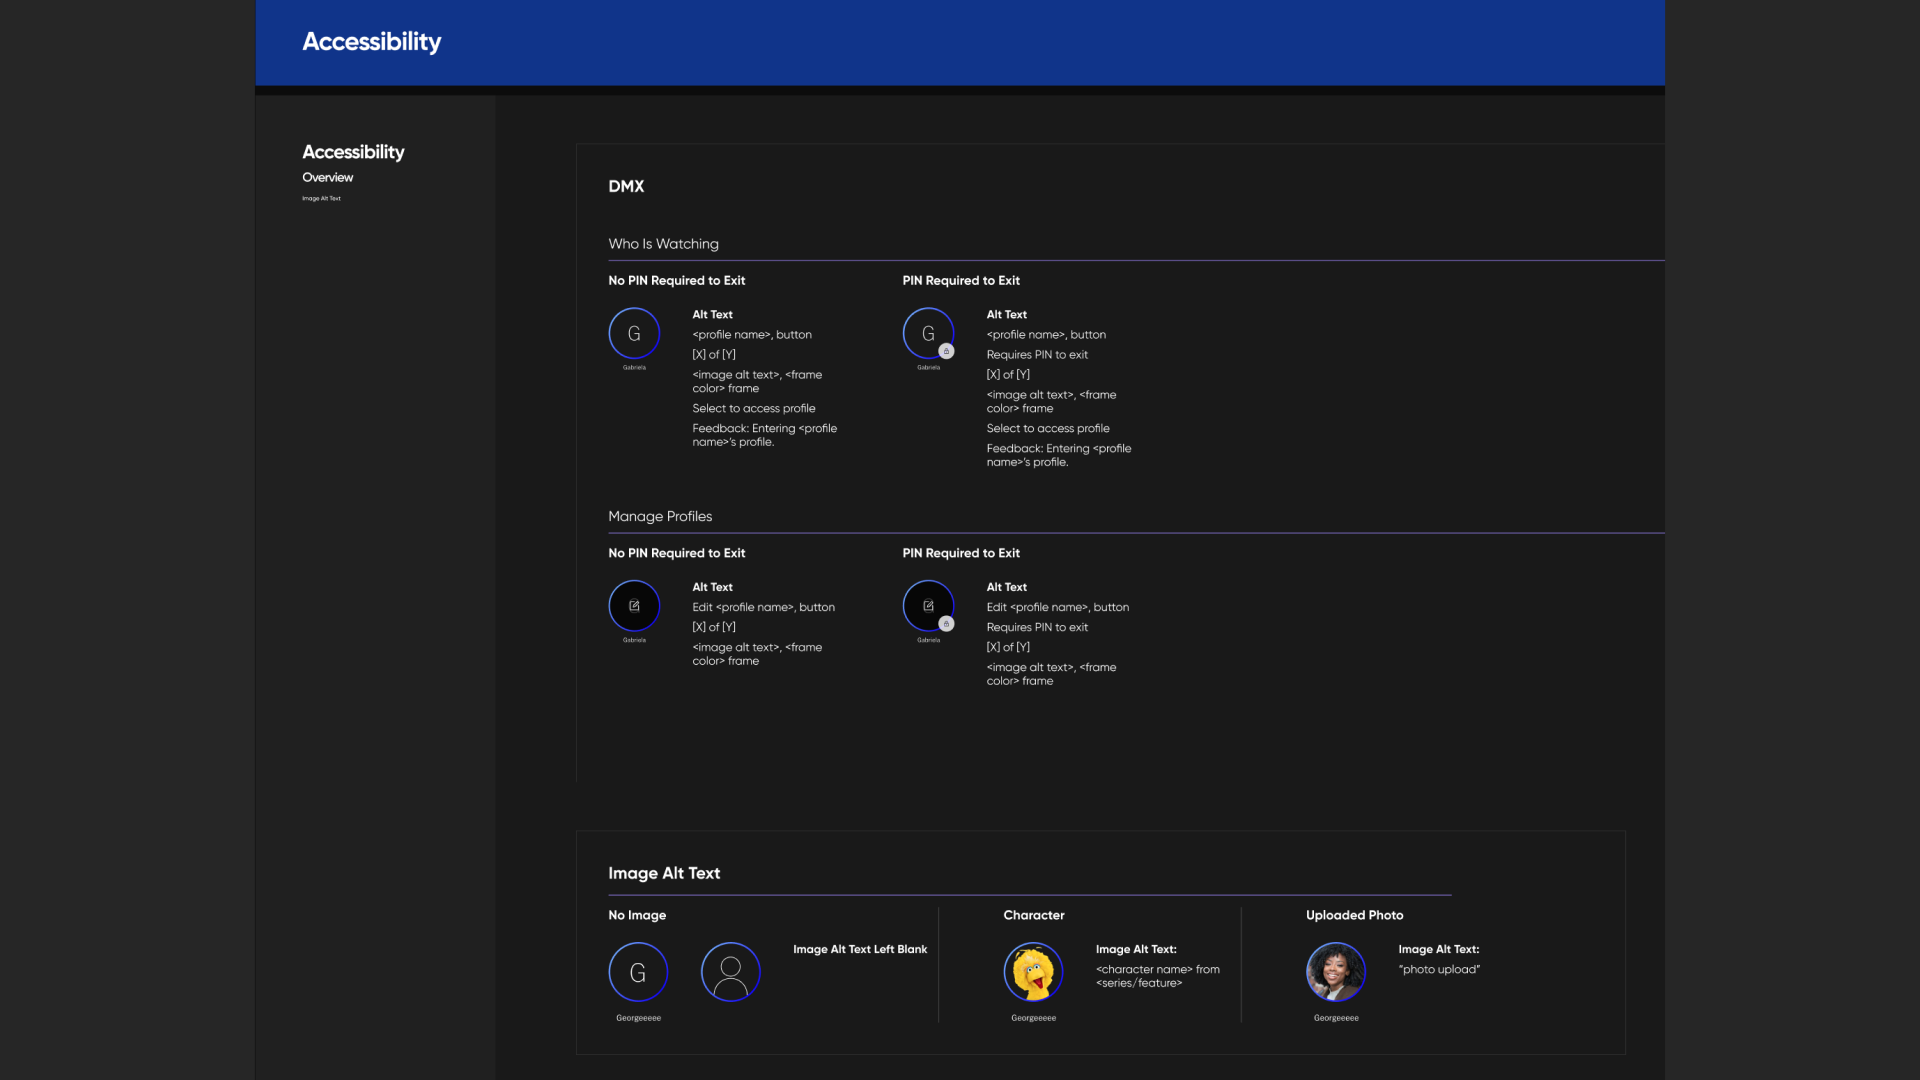Expand the Manage Profiles section
The height and width of the screenshot is (1080, 1920).
659,516
